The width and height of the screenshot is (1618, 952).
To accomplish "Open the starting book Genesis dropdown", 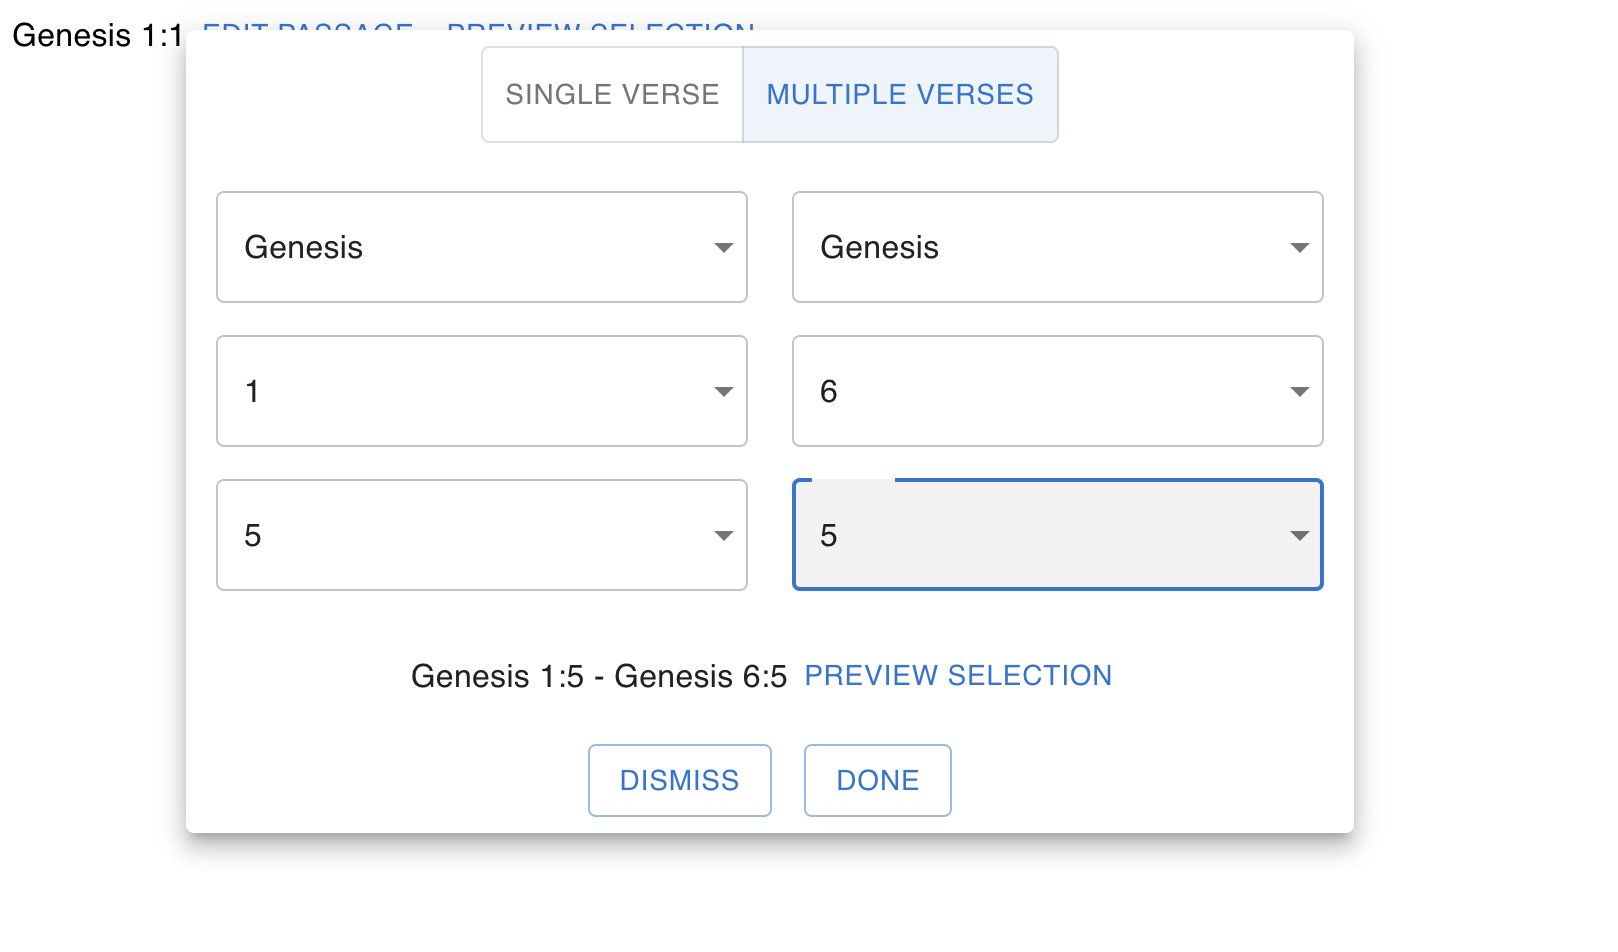I will (x=481, y=247).
